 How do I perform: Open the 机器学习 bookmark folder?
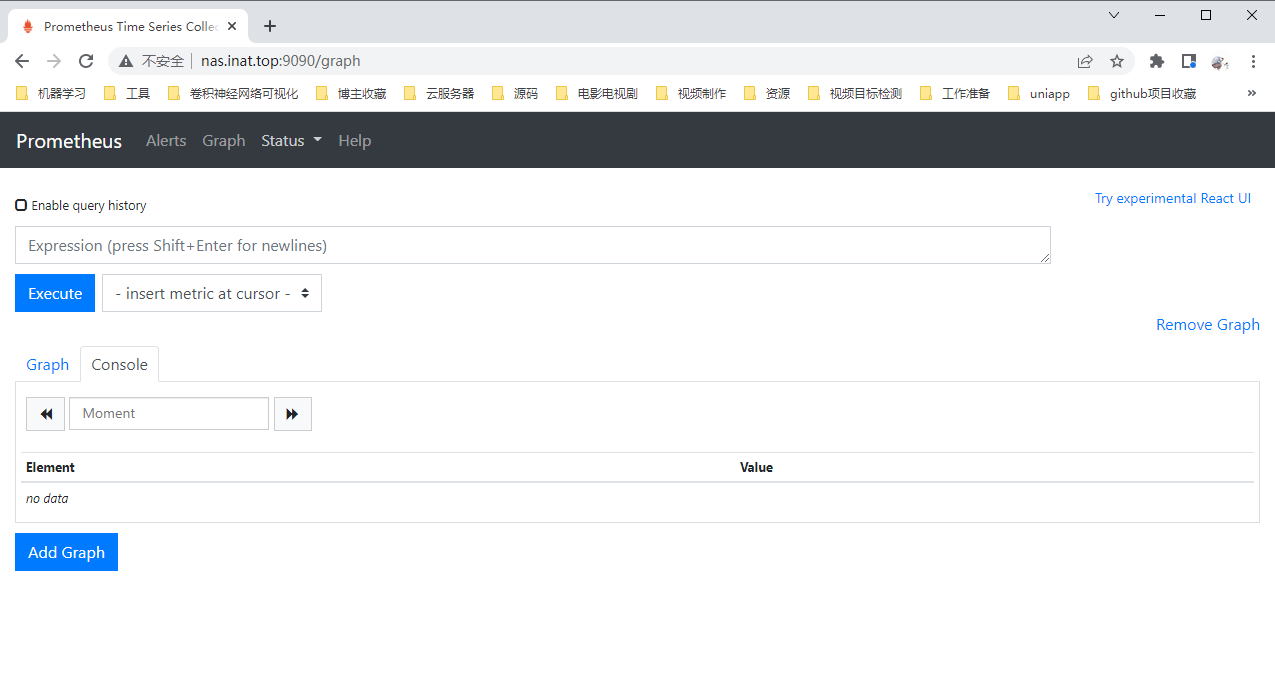(51, 93)
